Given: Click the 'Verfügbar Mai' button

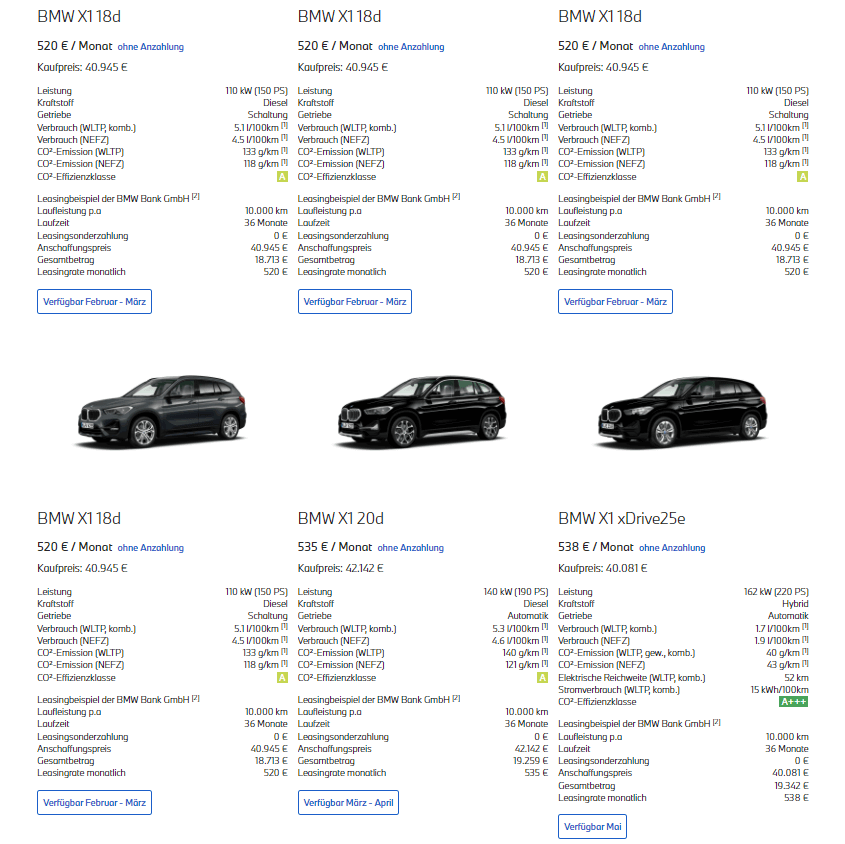Looking at the screenshot, I should pos(592,826).
